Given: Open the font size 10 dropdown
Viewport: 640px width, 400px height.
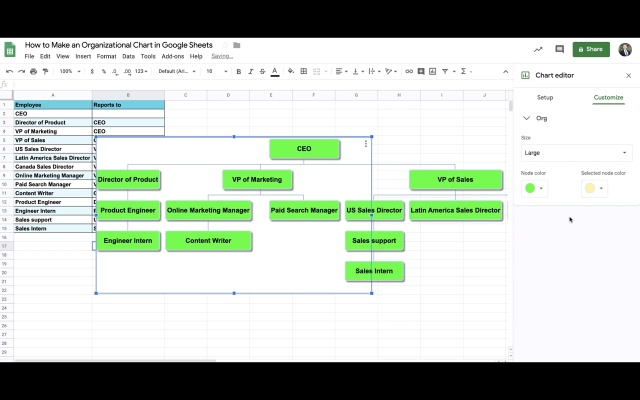Looking at the screenshot, I should 216,71.
